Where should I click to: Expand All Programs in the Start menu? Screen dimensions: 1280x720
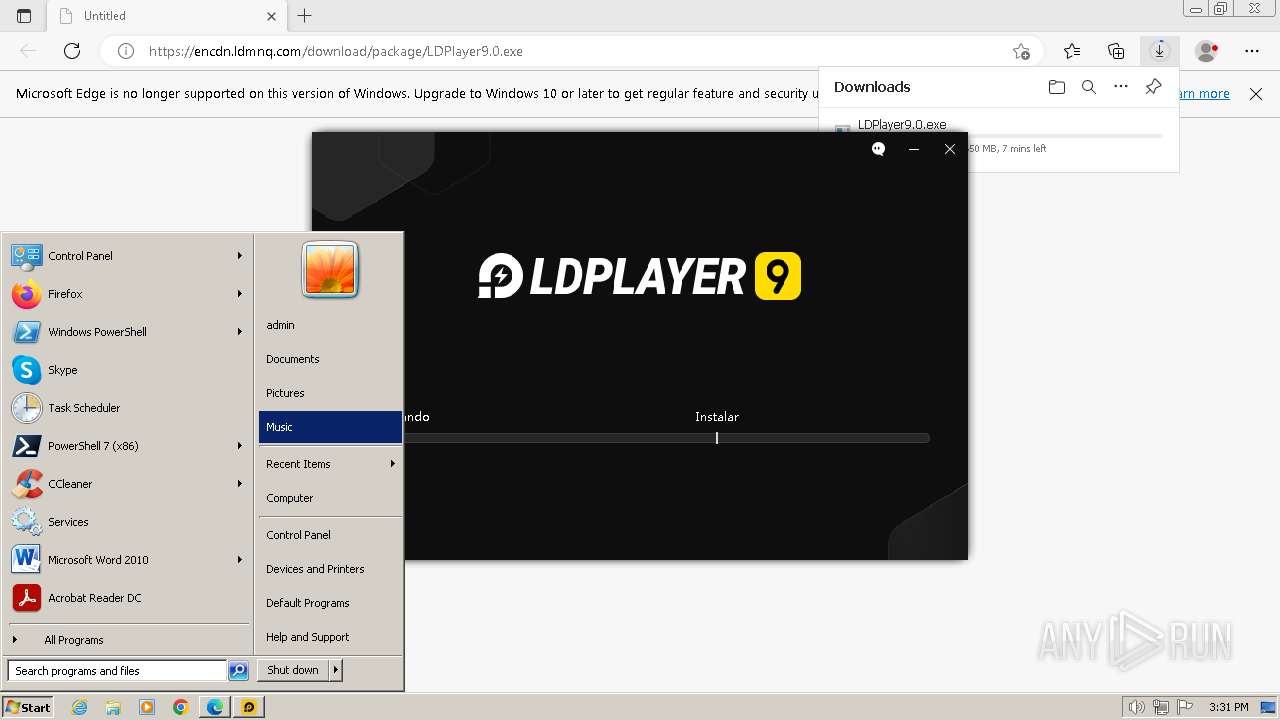(x=127, y=640)
